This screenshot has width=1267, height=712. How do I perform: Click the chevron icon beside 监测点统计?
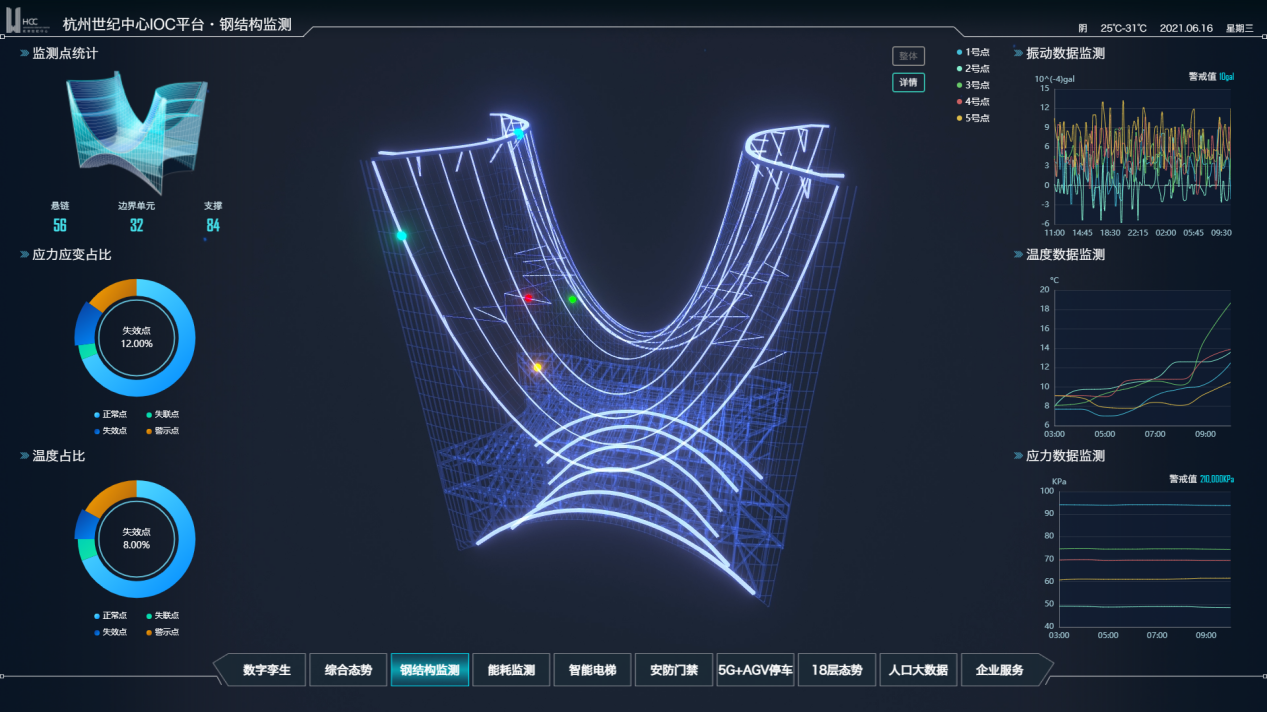point(24,54)
